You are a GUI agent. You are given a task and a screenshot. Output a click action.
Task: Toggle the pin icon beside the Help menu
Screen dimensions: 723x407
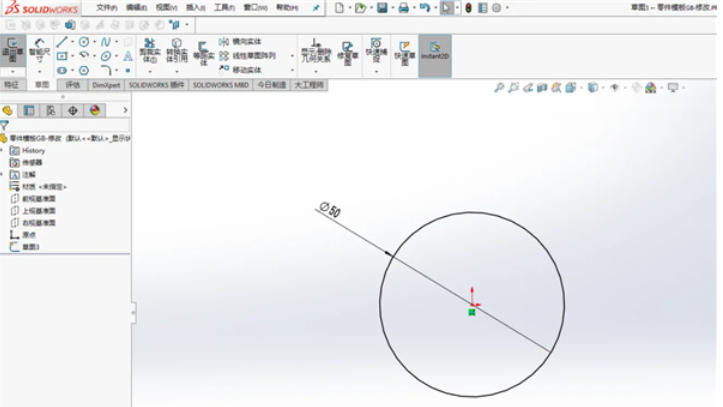(x=316, y=7)
